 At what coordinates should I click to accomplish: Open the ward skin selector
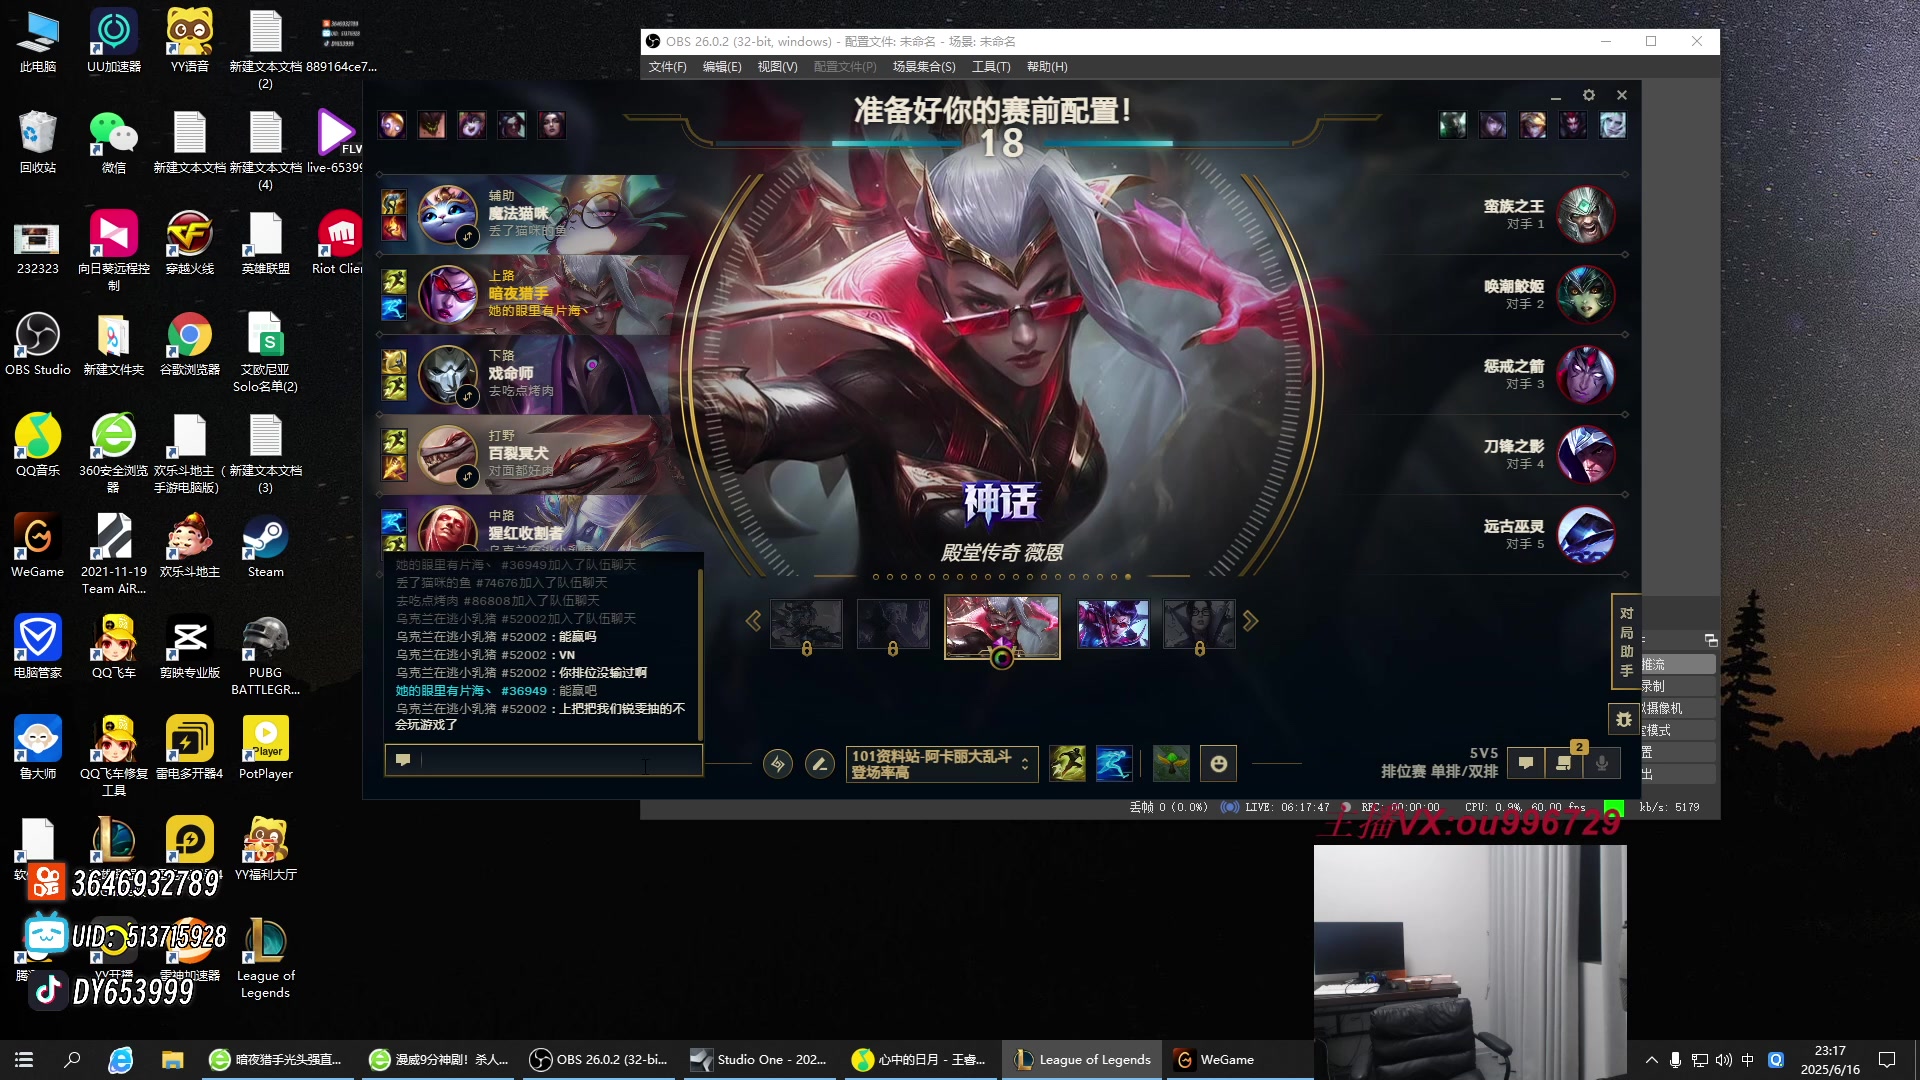pyautogui.click(x=1171, y=764)
